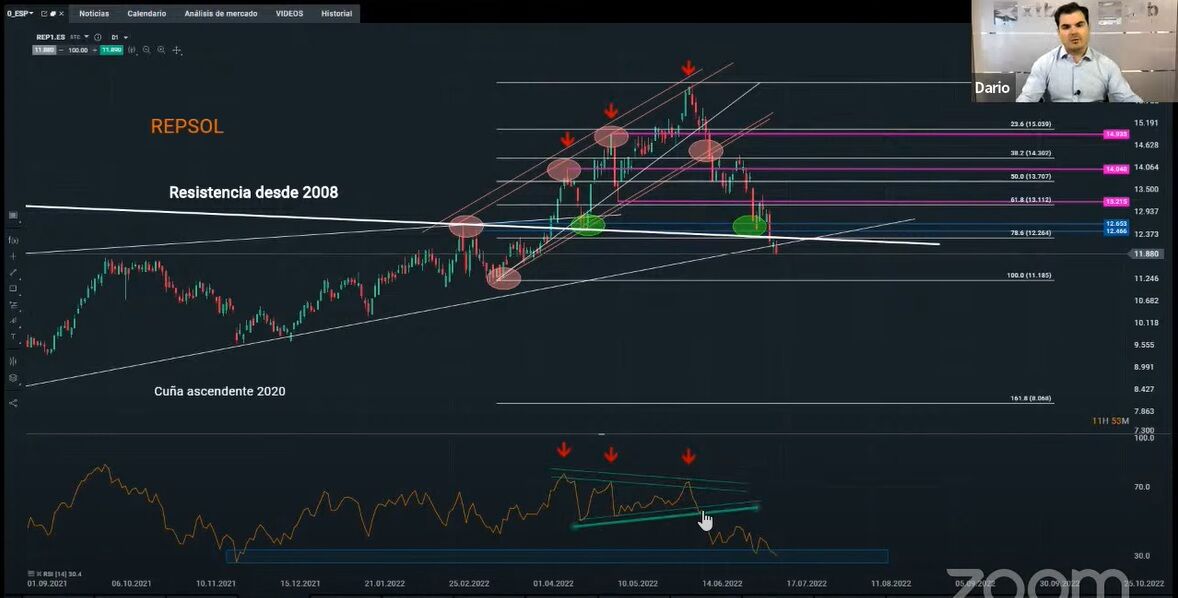The image size is (1178, 598).
Task: Select the Resistencia desde 2008 annotation
Action: (253, 192)
